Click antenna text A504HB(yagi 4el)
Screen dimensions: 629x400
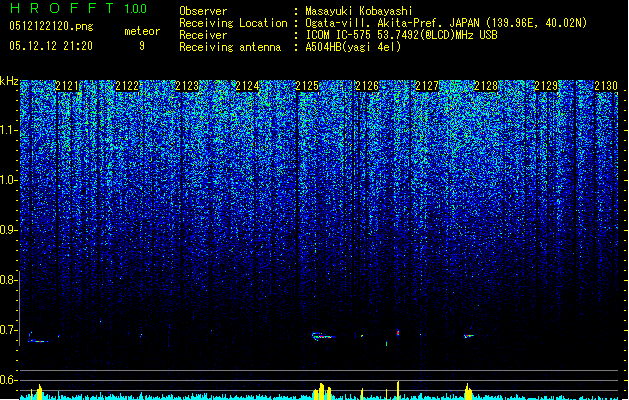tap(353, 47)
